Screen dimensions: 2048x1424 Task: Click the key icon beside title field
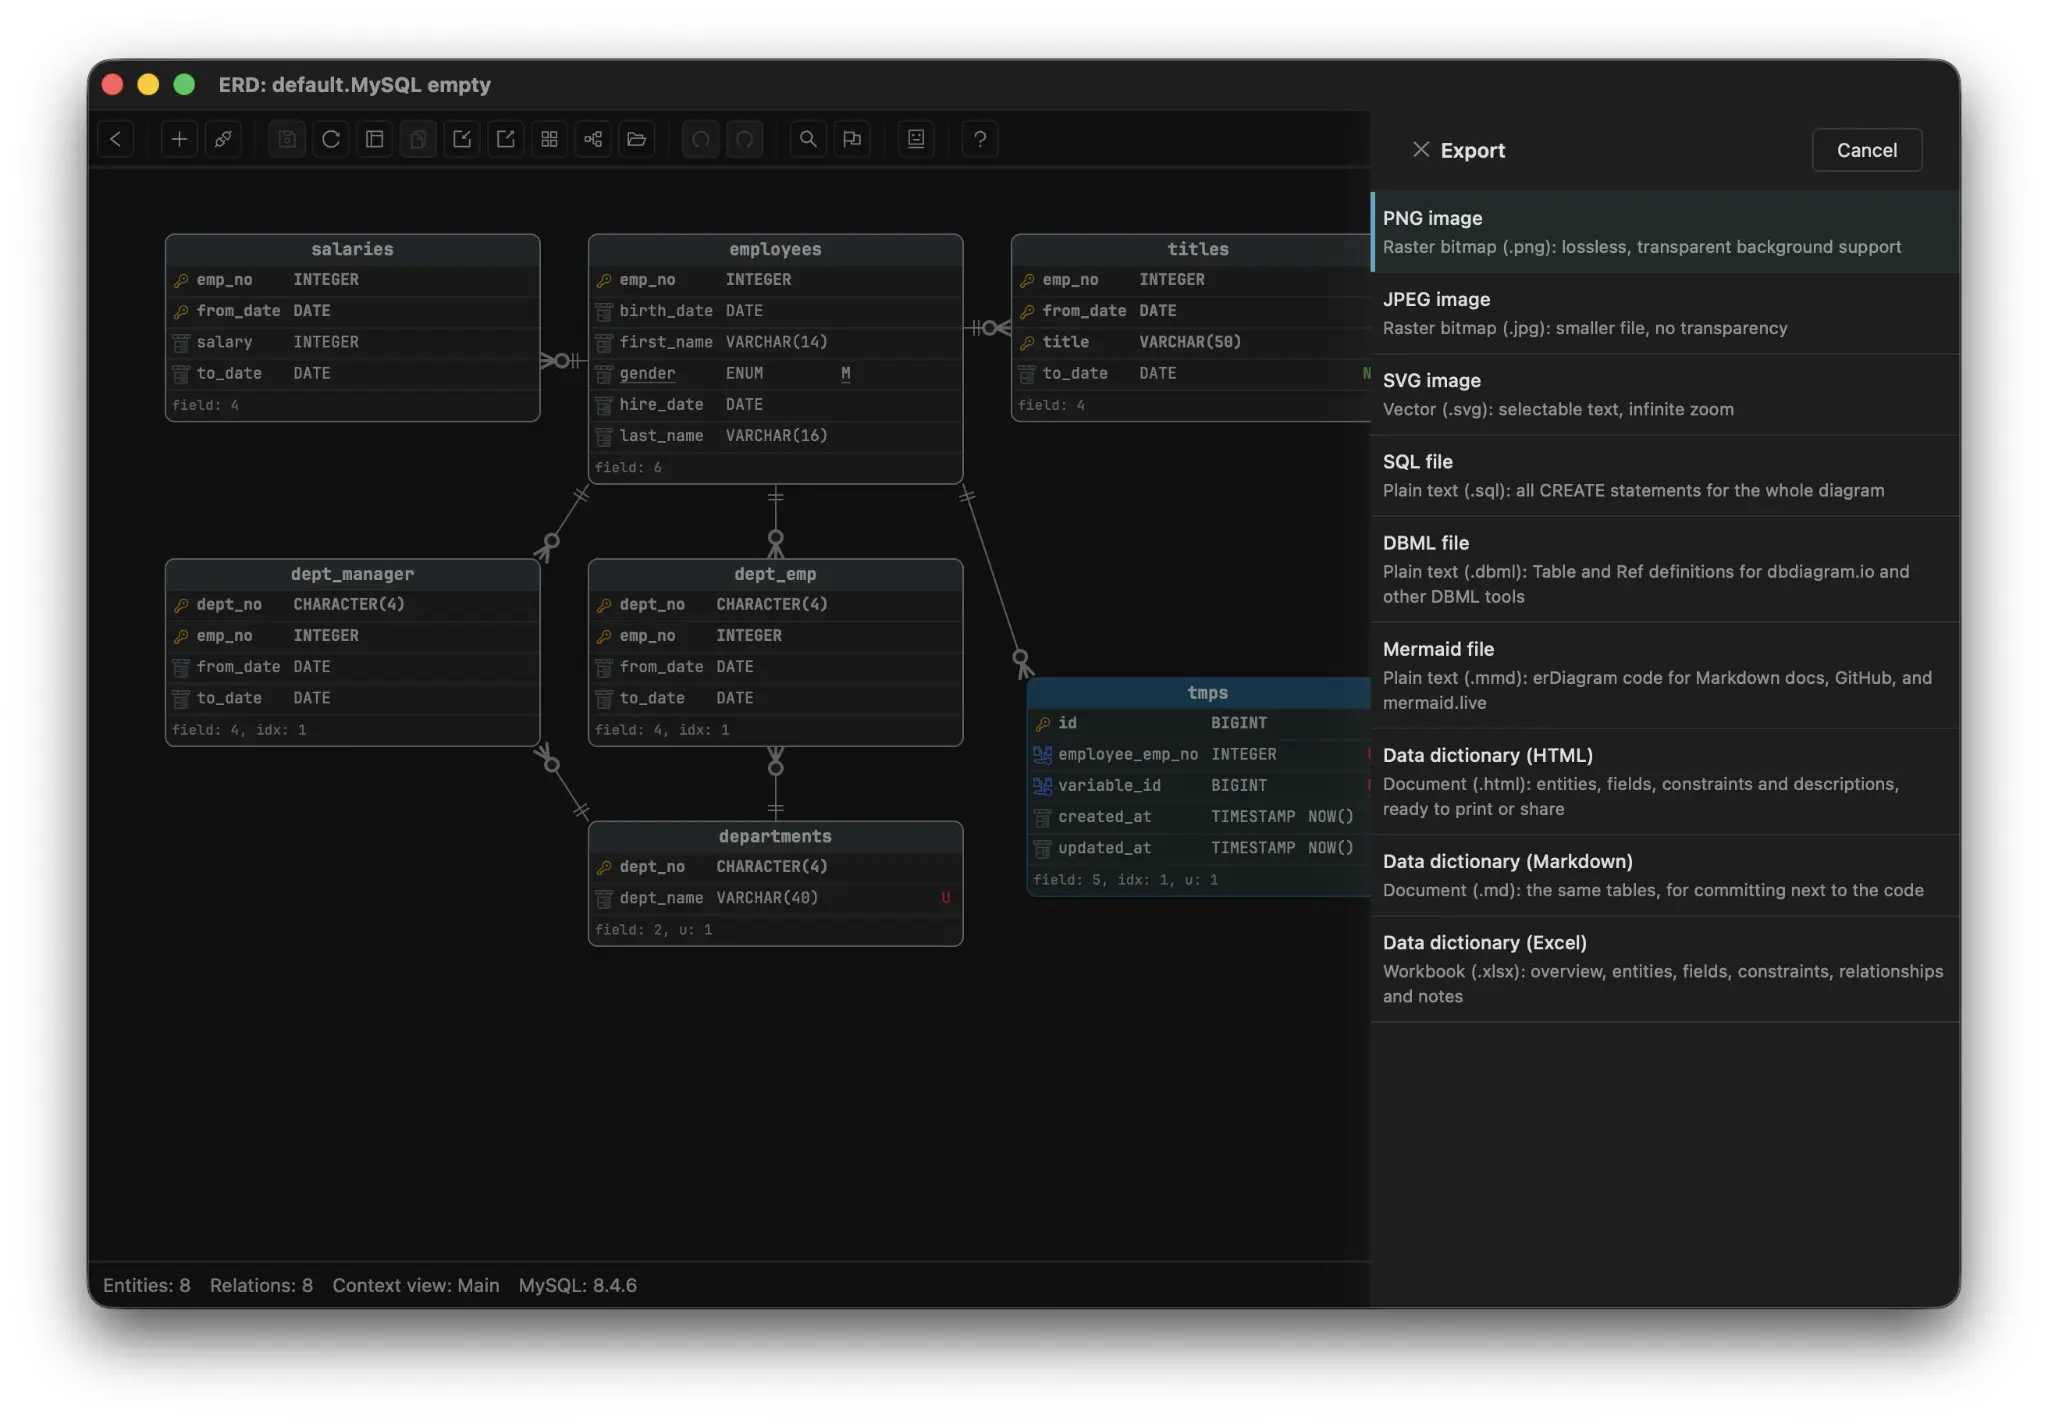click(x=1027, y=342)
